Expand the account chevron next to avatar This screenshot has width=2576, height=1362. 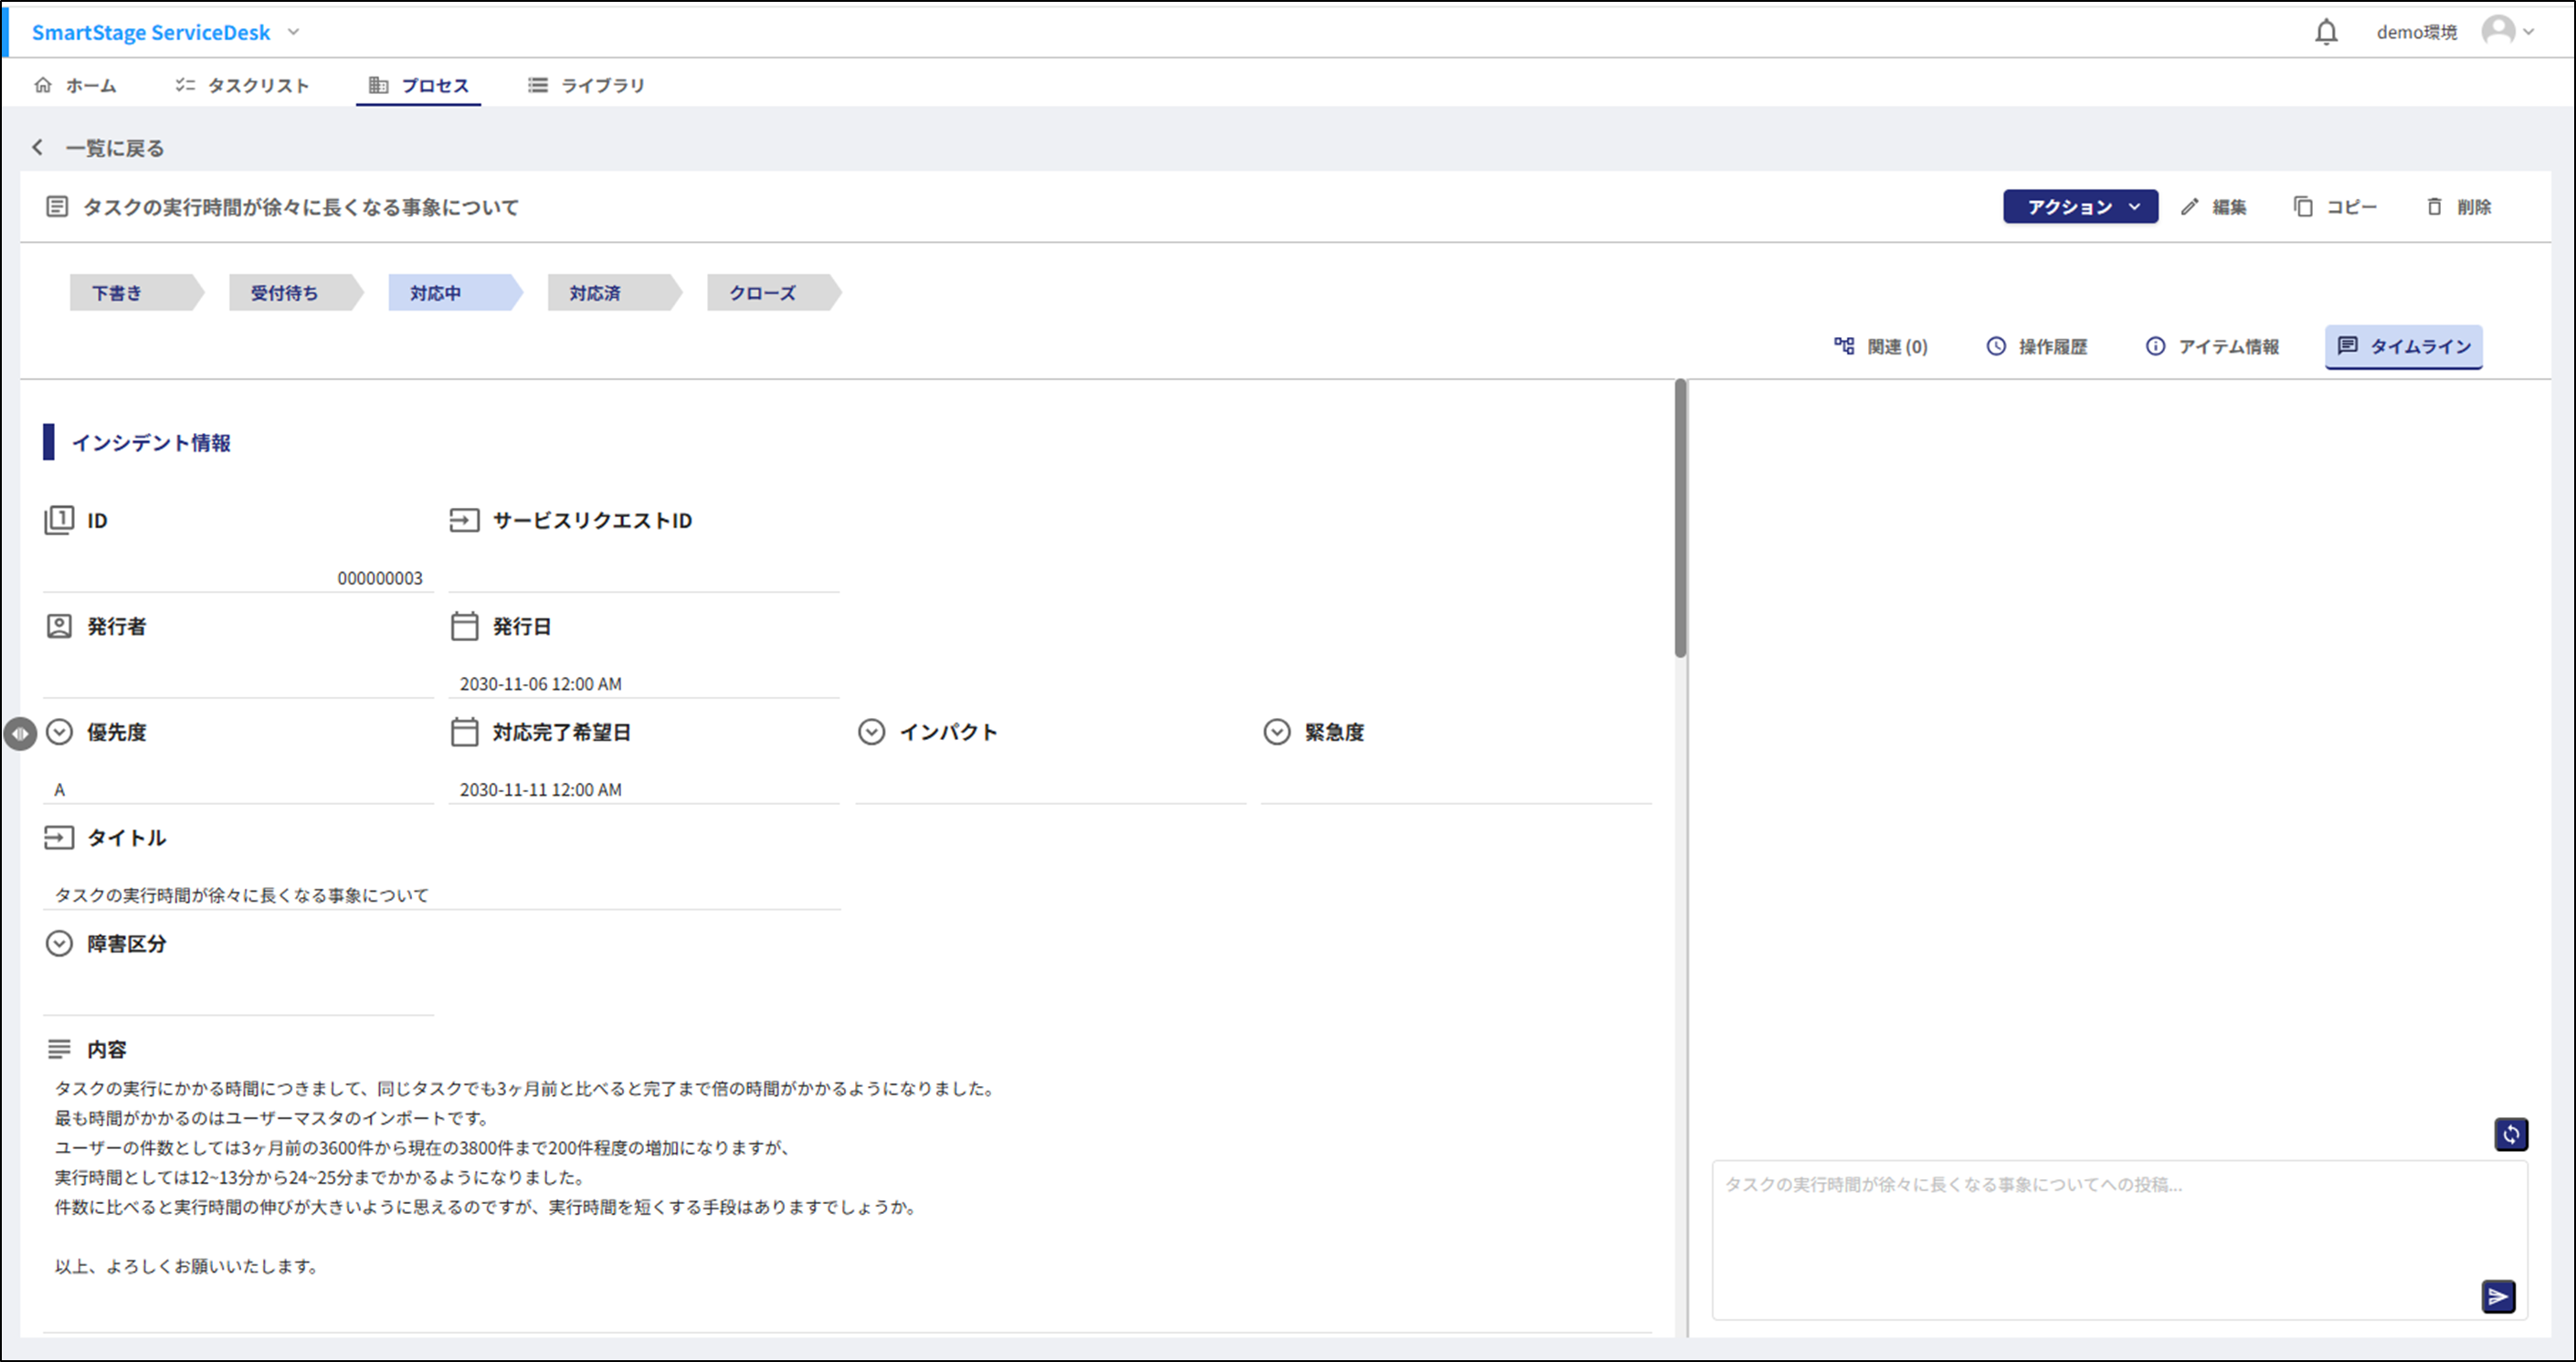(x=2529, y=32)
